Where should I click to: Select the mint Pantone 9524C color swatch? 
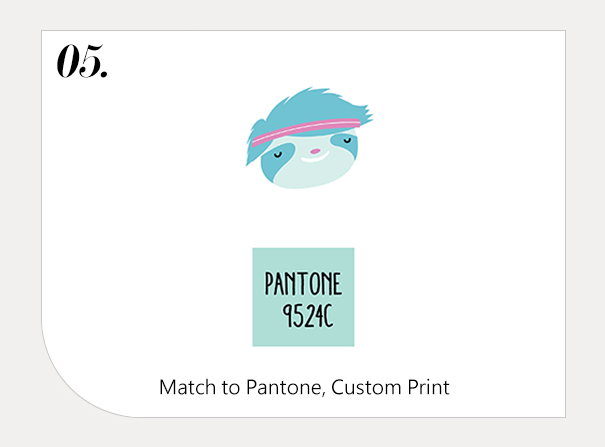coord(303,297)
